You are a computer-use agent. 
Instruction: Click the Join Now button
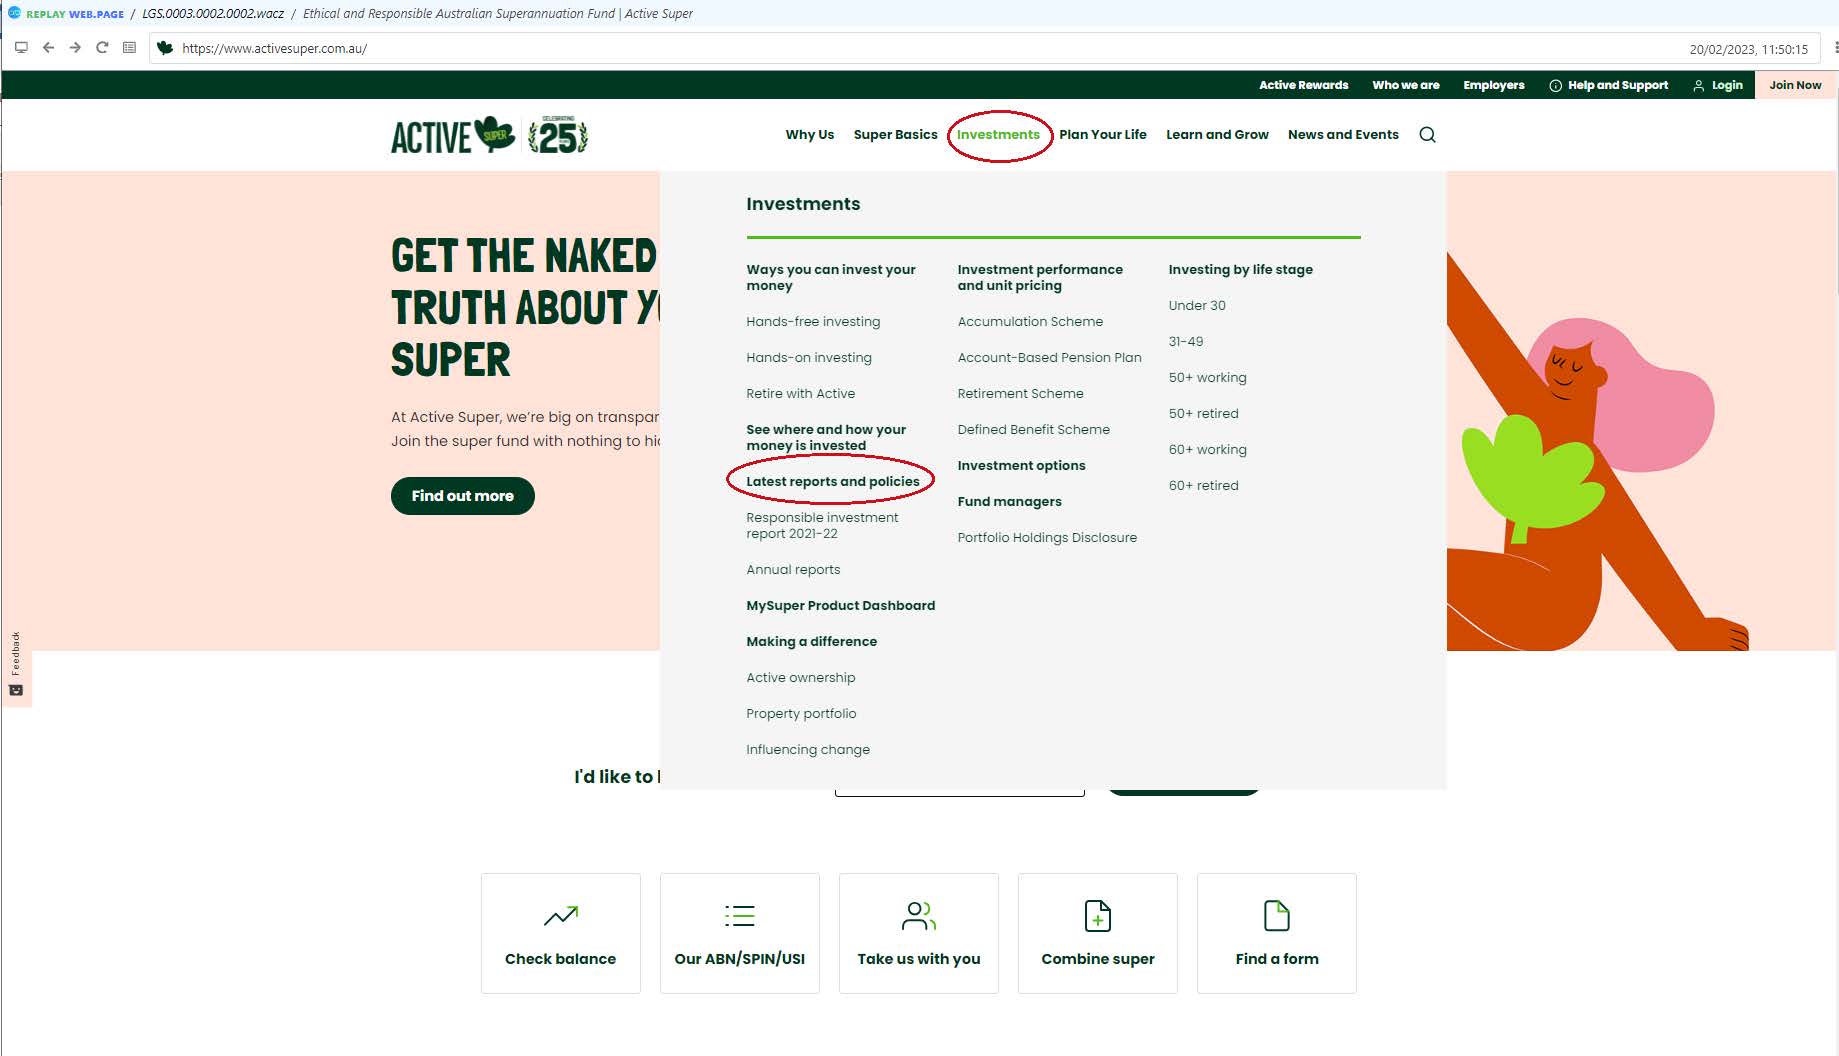(x=1795, y=85)
